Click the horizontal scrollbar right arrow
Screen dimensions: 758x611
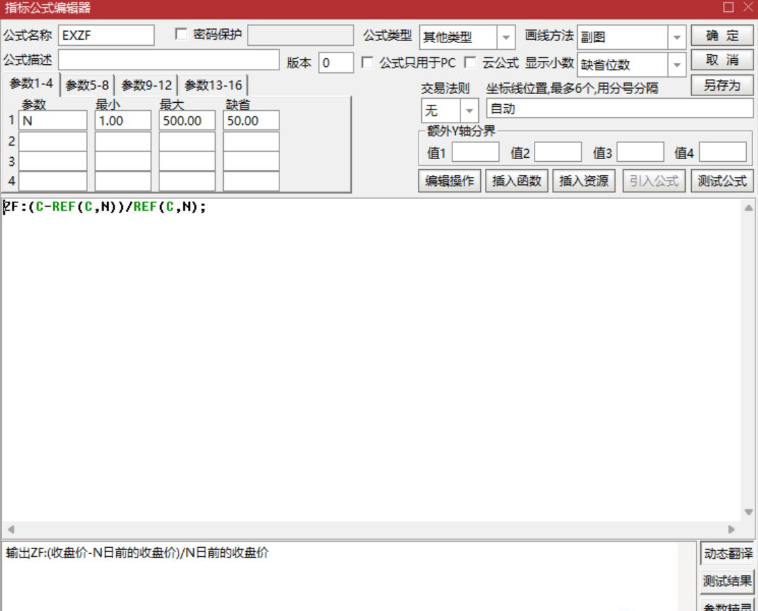(731, 529)
